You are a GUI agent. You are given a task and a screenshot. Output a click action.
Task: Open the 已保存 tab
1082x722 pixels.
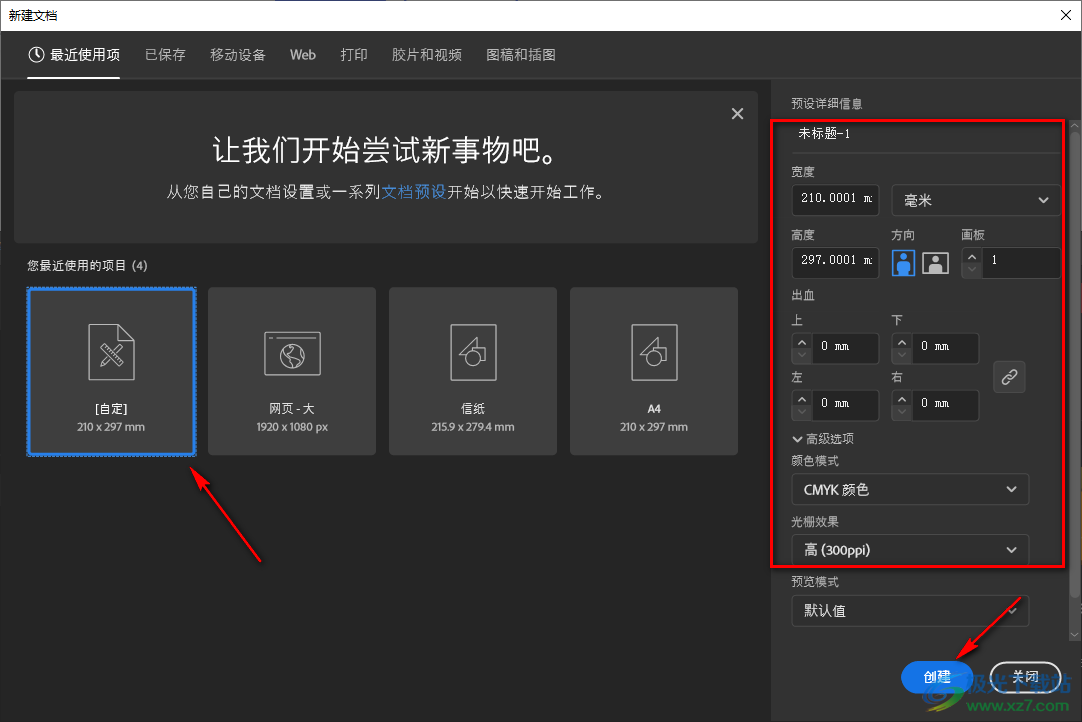point(165,55)
